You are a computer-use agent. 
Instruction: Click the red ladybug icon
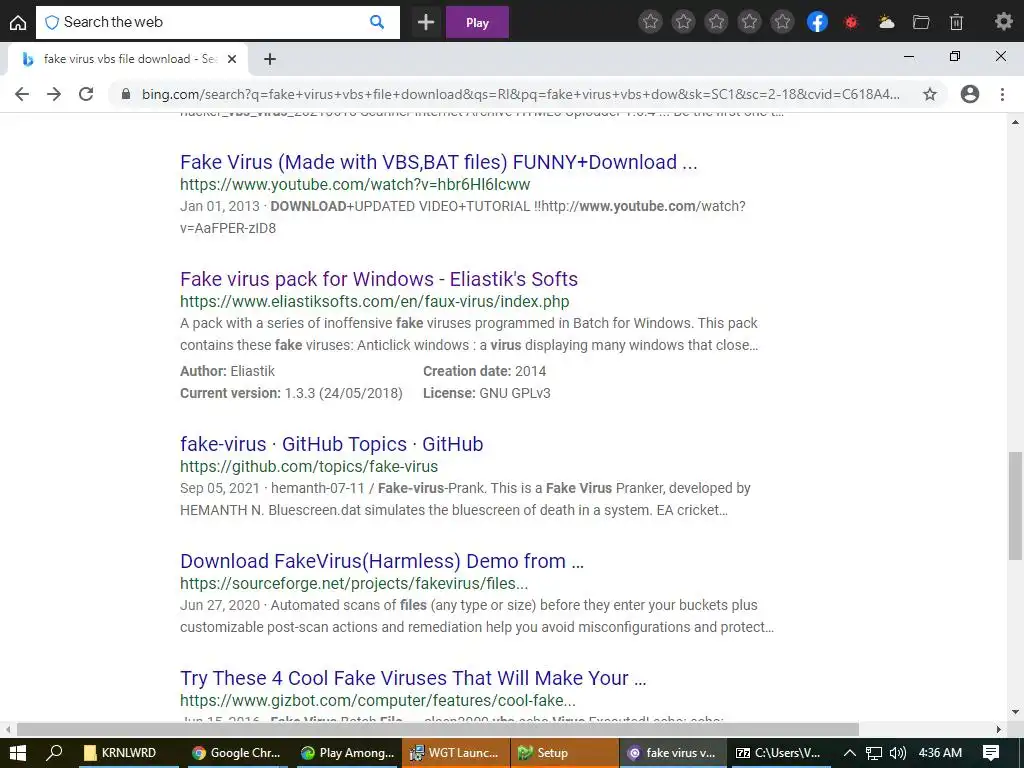[x=851, y=22]
